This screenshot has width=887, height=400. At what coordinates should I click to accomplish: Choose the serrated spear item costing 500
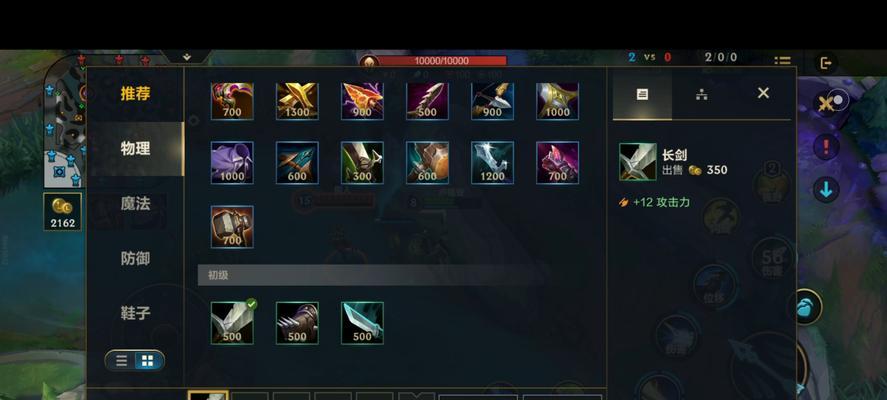(427, 101)
